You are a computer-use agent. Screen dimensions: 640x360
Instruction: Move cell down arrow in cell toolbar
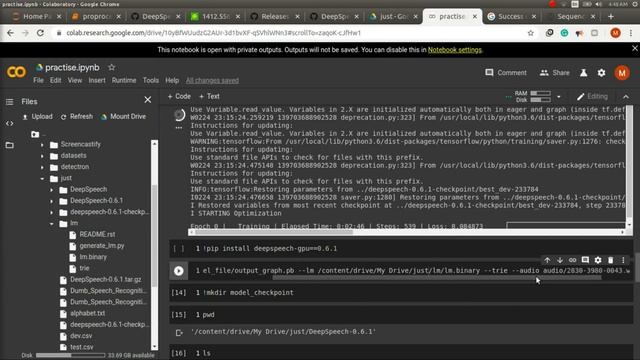[560, 260]
